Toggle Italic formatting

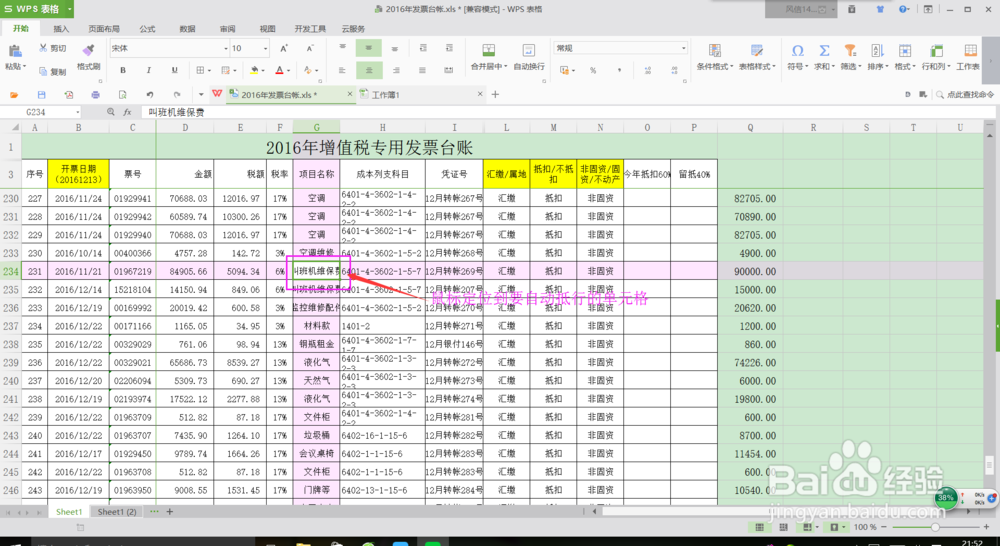coord(149,70)
